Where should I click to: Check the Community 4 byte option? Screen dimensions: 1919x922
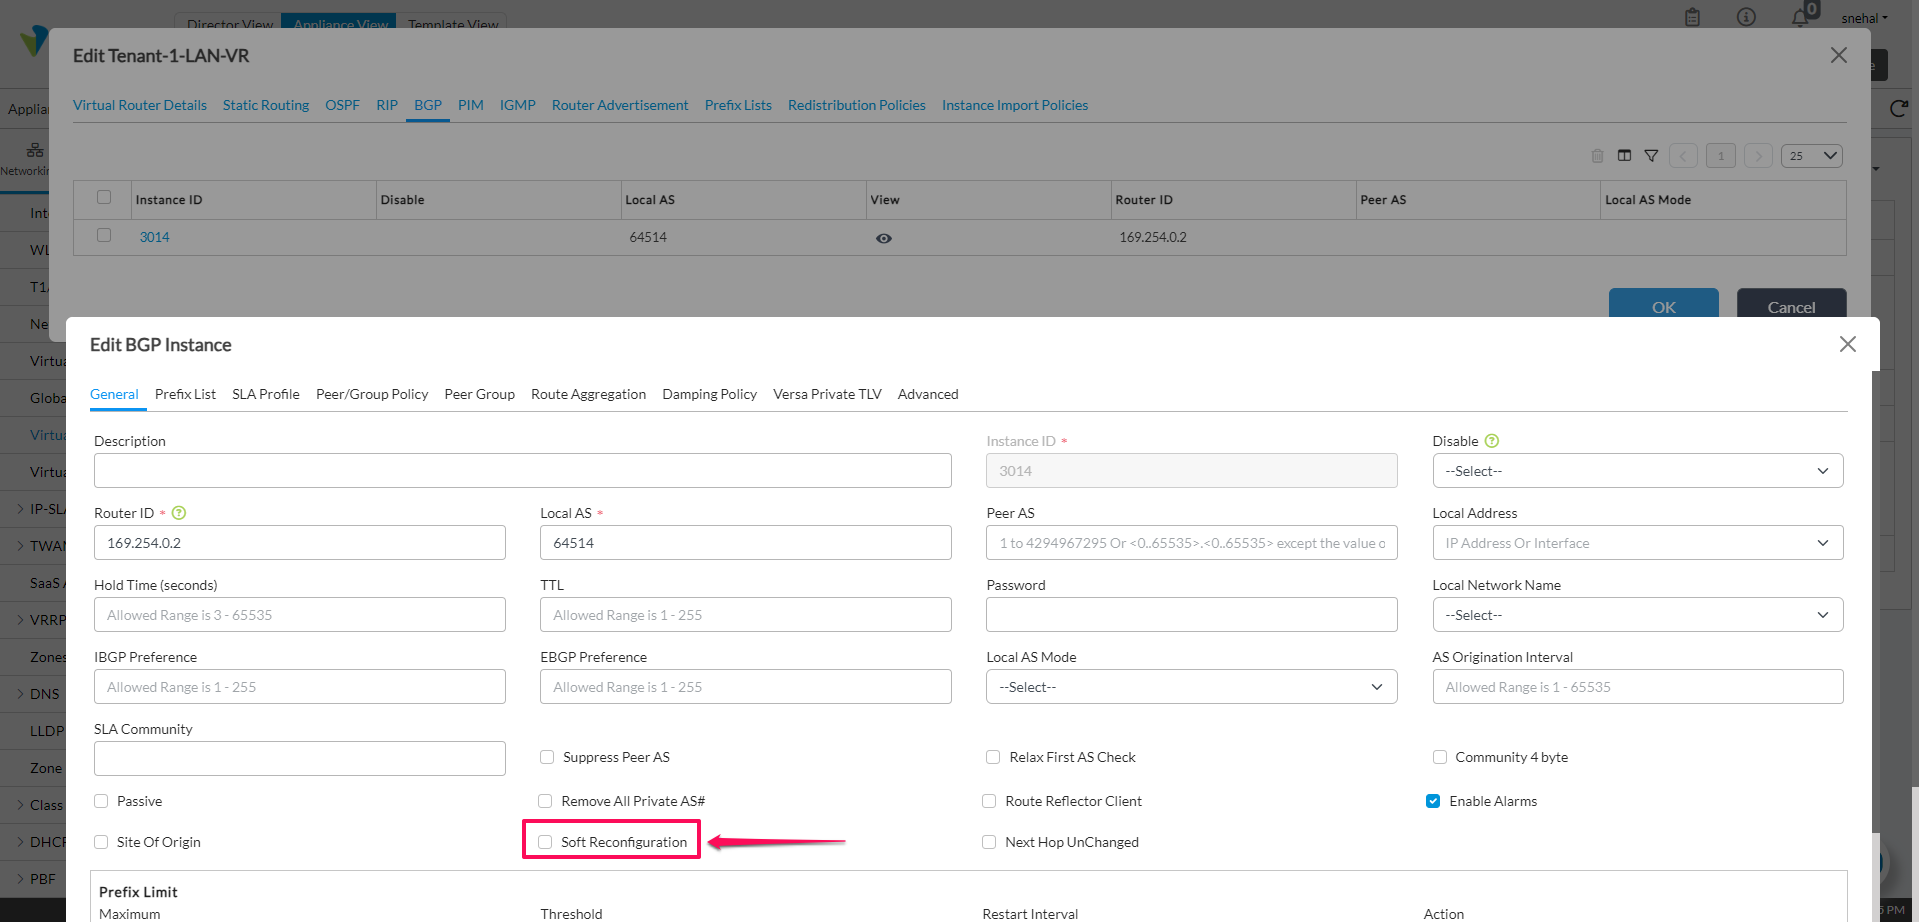coord(1440,757)
